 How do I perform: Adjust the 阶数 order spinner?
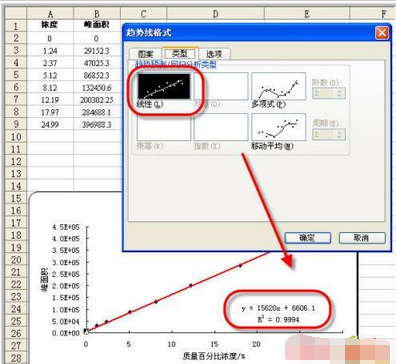[x=329, y=93]
